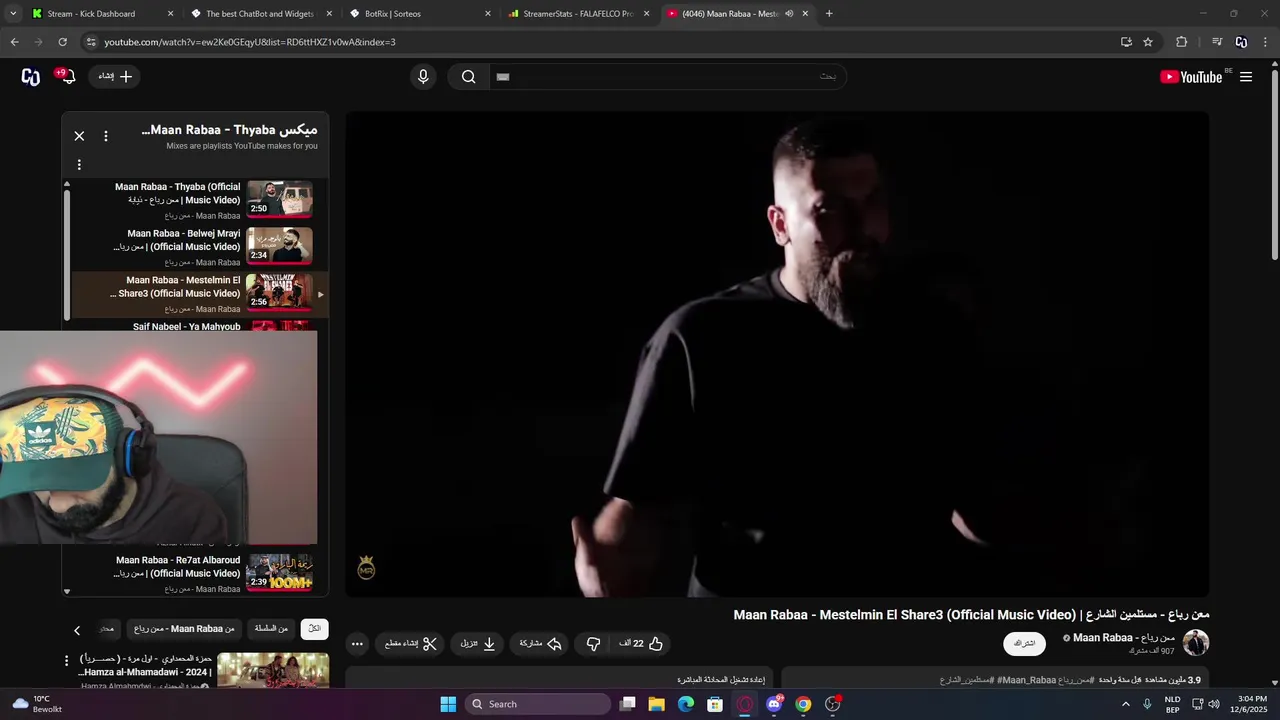Dislike the video with thumbs down
This screenshot has width=1280, height=720.
click(x=593, y=644)
